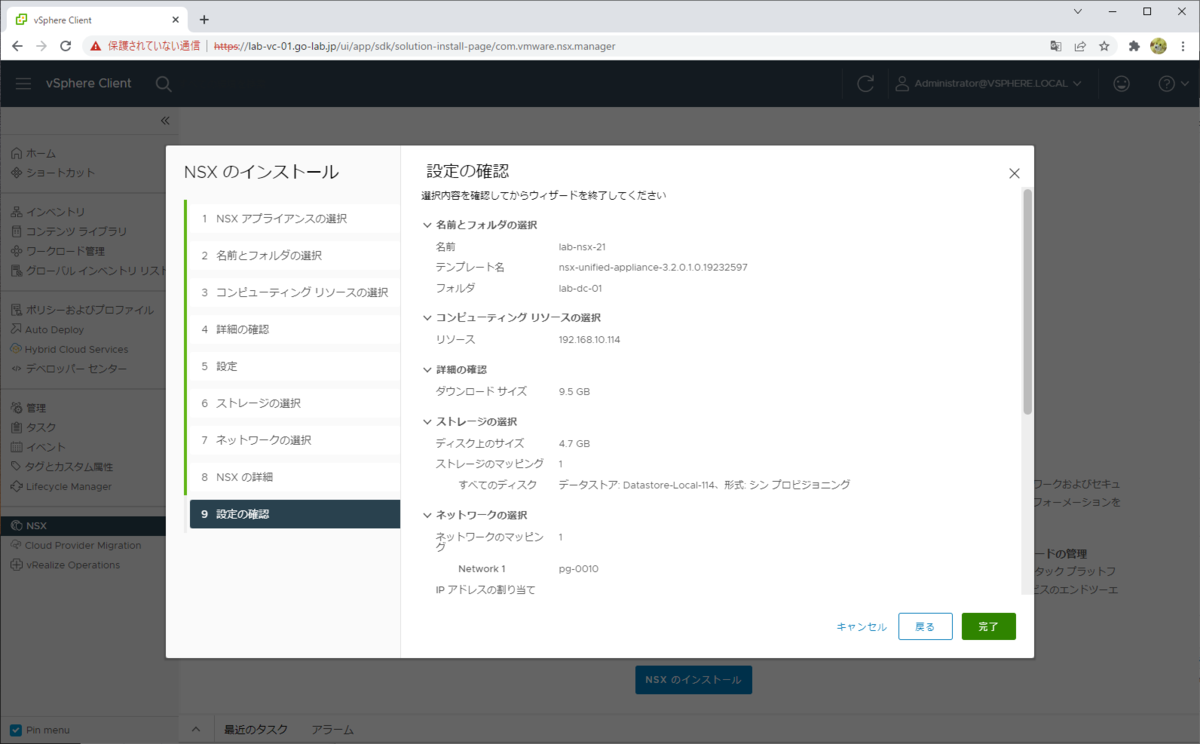Collapse the ネットワークの選択 section
The width and height of the screenshot is (1200, 744).
[x=427, y=515]
